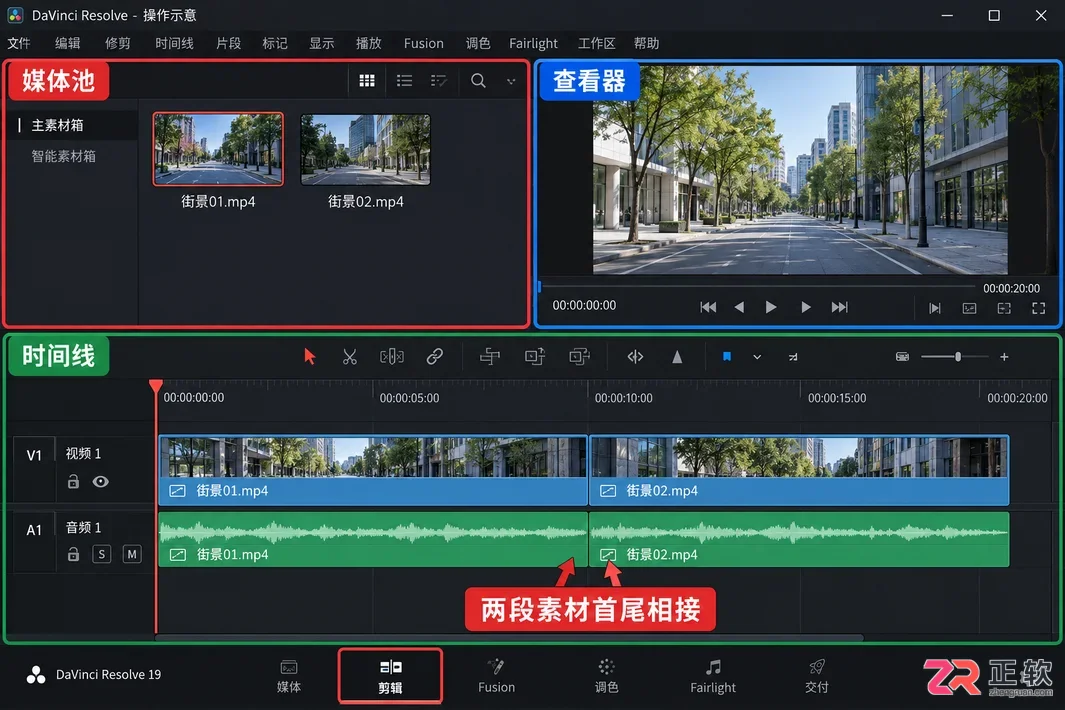This screenshot has width=1065, height=710.
Task: Select the arrow selection tool in timeline
Action: pyautogui.click(x=310, y=357)
